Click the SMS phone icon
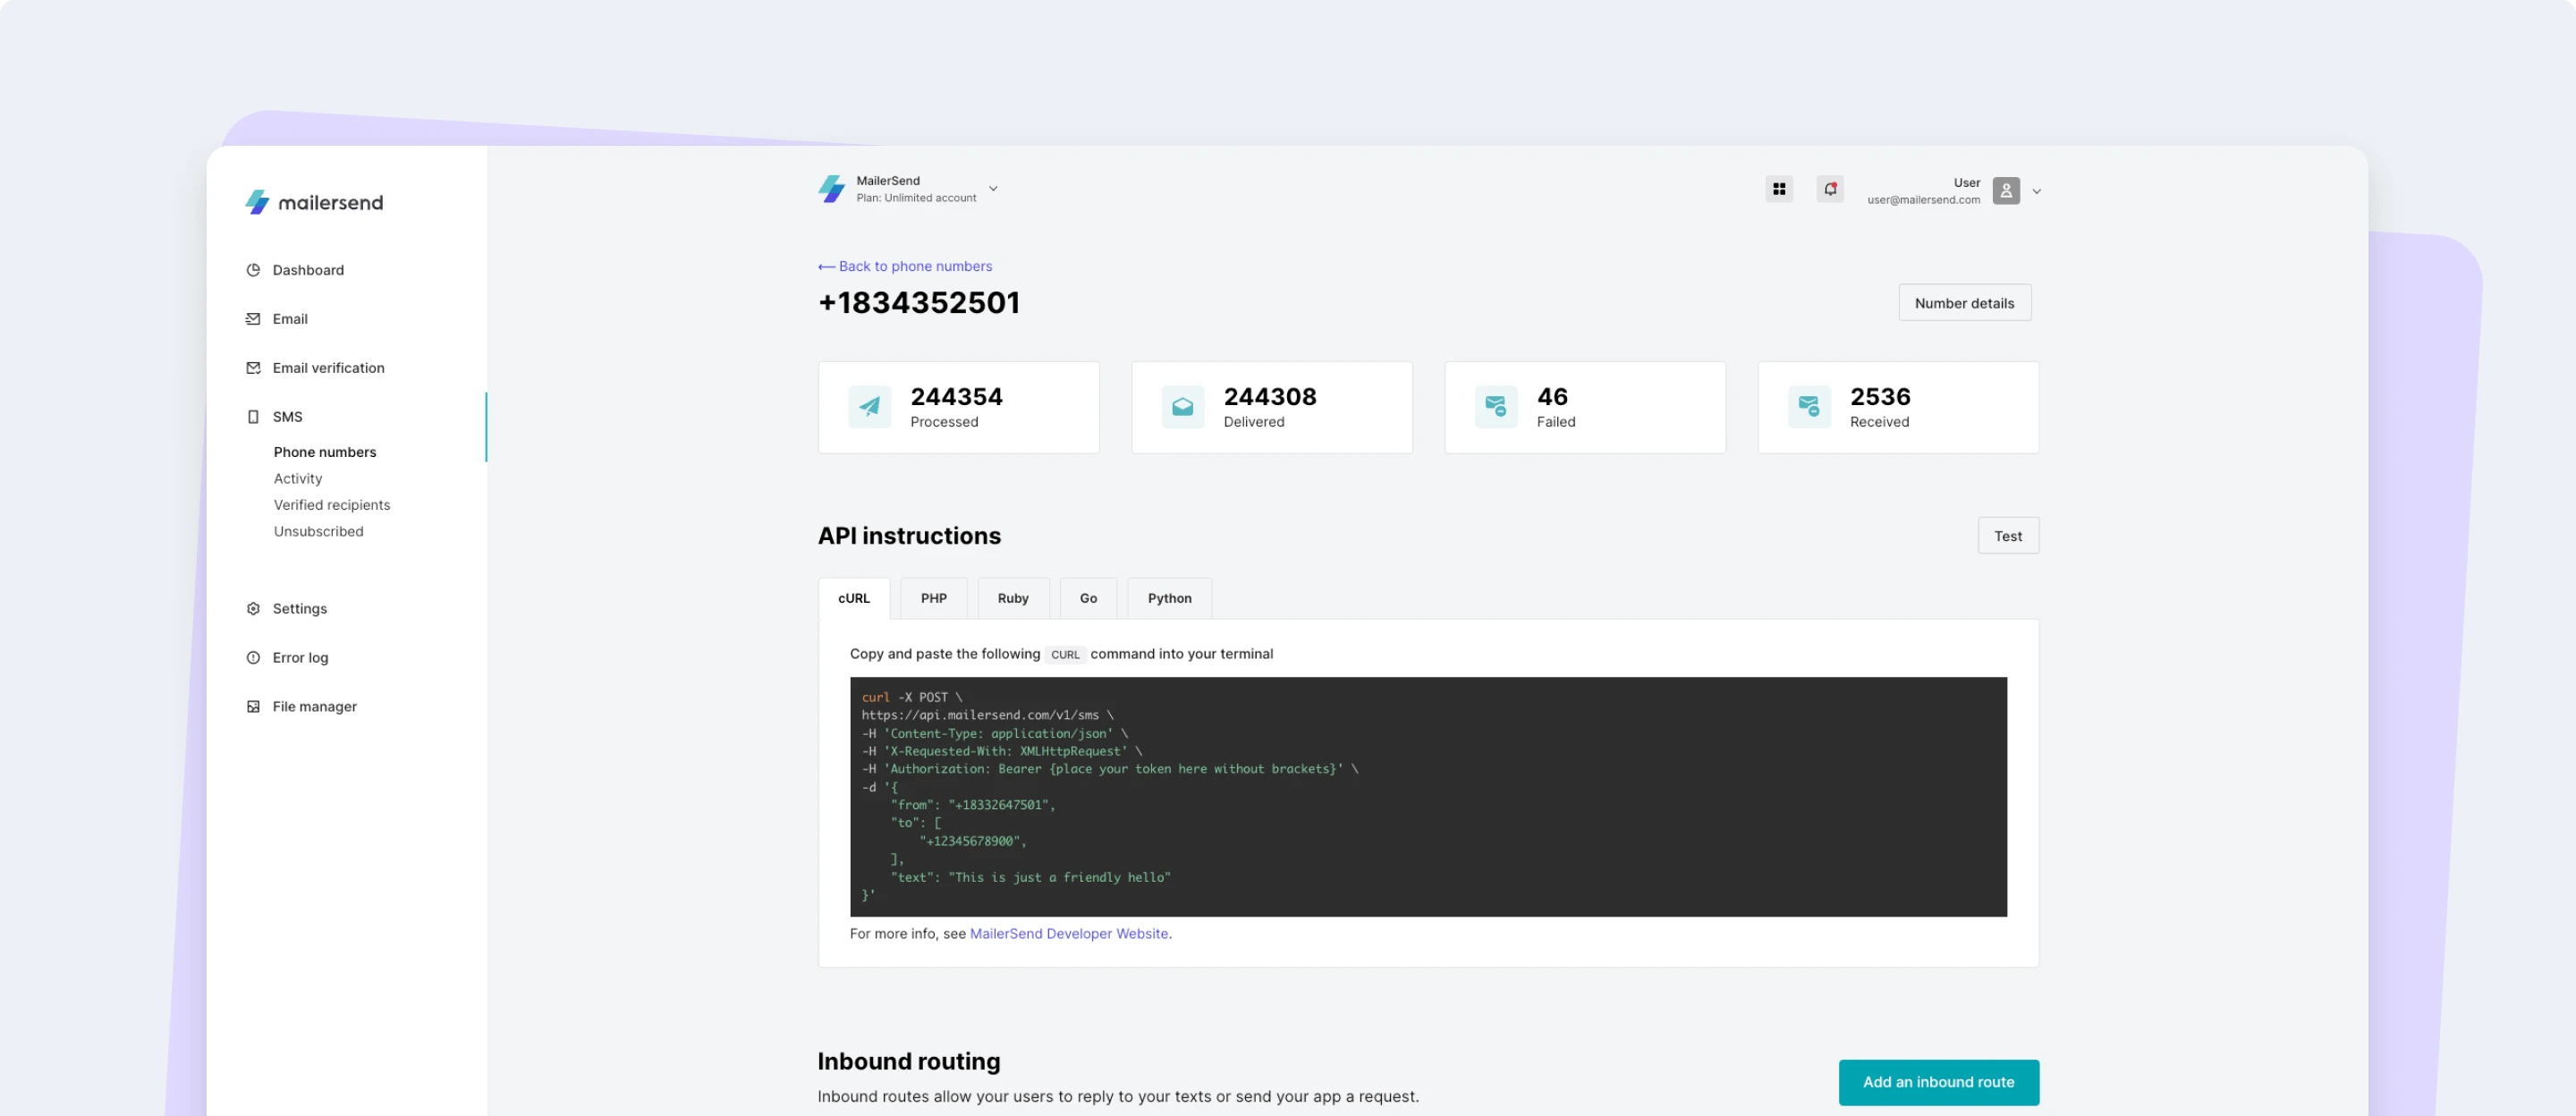Screen dimensions: 2576x1116 click(x=253, y=417)
